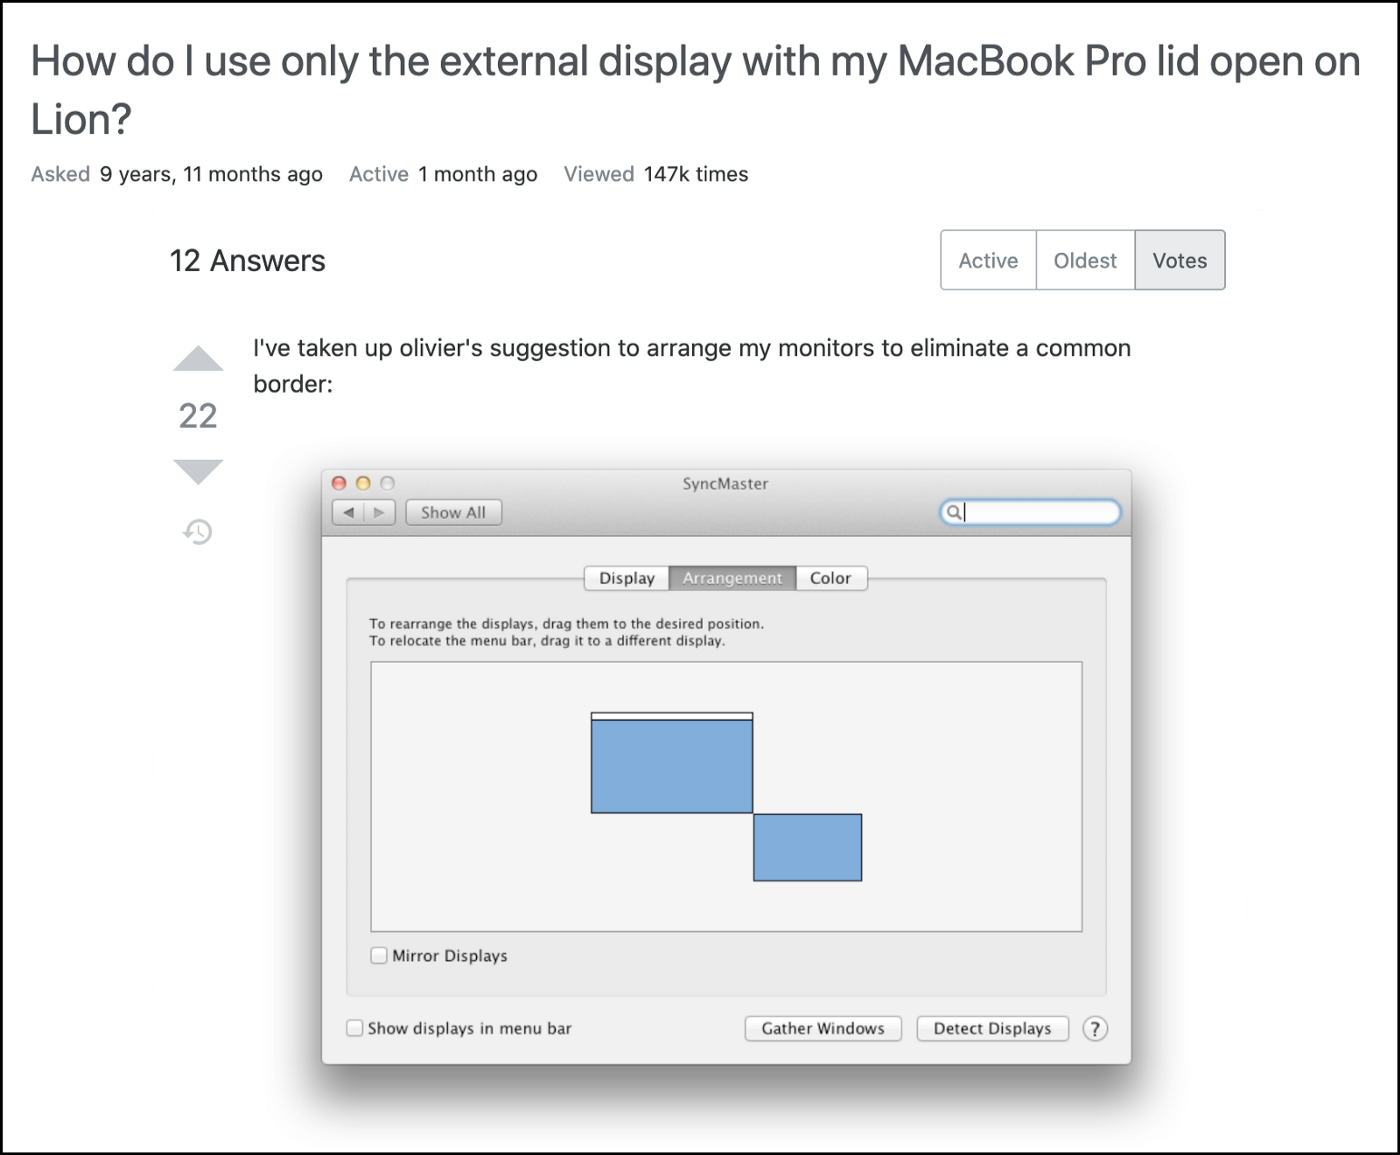The width and height of the screenshot is (1400, 1155).
Task: Toggle Show displays in menu bar checkbox
Action: pyautogui.click(x=355, y=1028)
